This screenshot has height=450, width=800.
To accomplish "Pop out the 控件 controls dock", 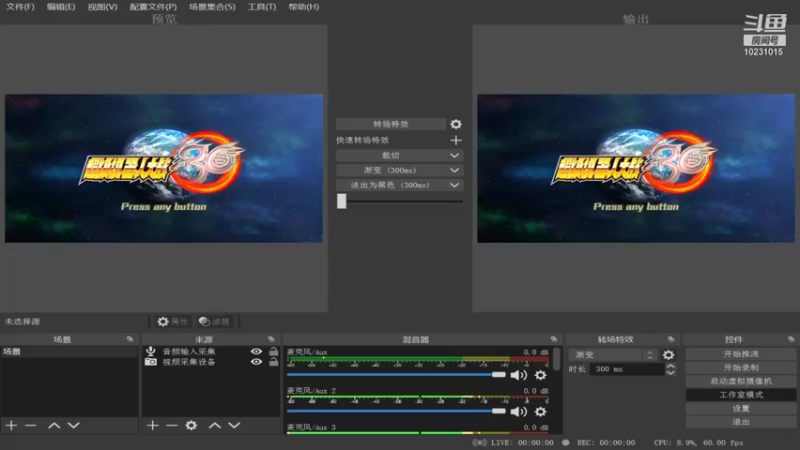I will (x=790, y=339).
